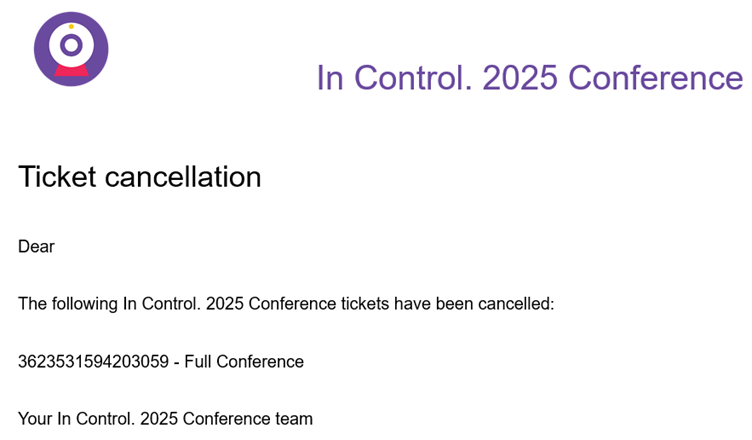Click the "In Control. 2025 Conference" header title

[529, 78]
